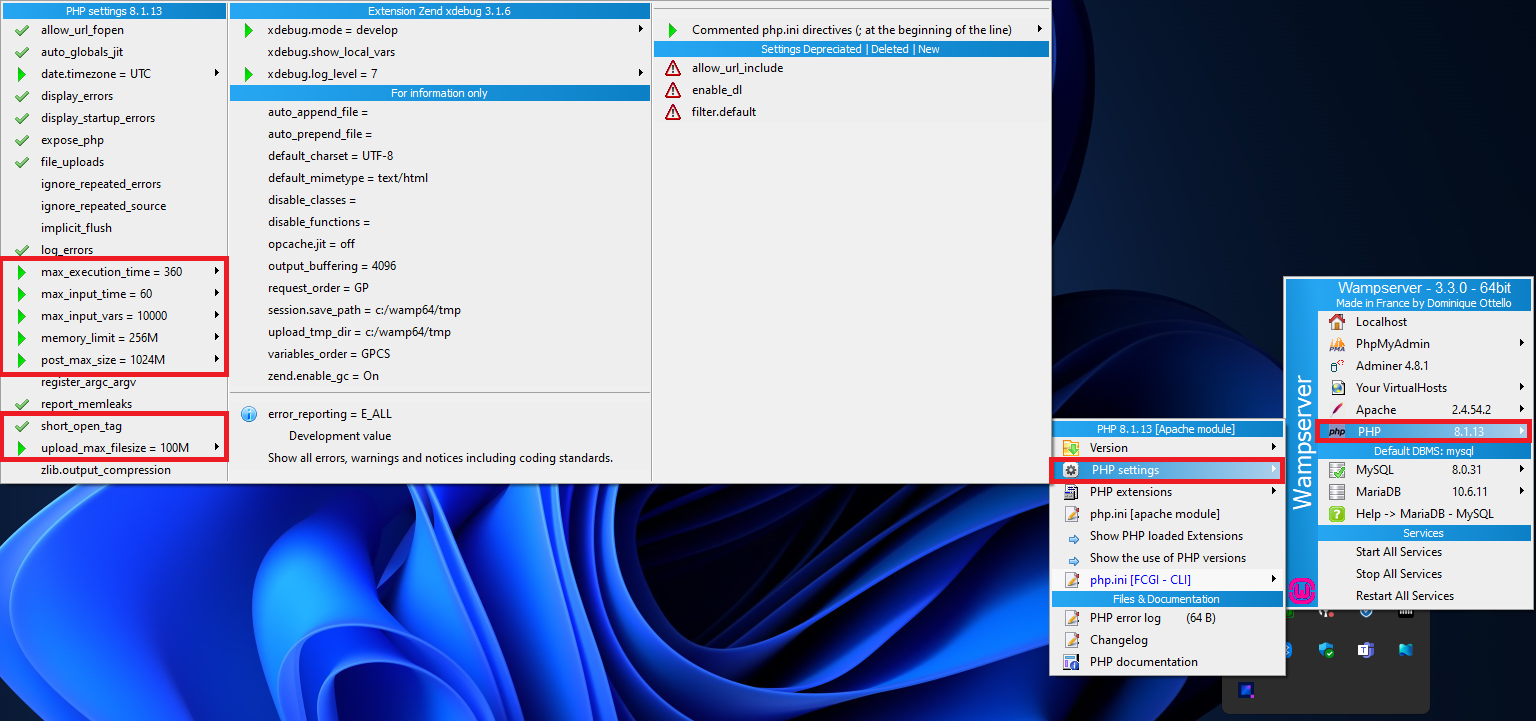
Task: Click 'session.save_path = c:/wamp64/tmp' line
Action: pos(364,310)
